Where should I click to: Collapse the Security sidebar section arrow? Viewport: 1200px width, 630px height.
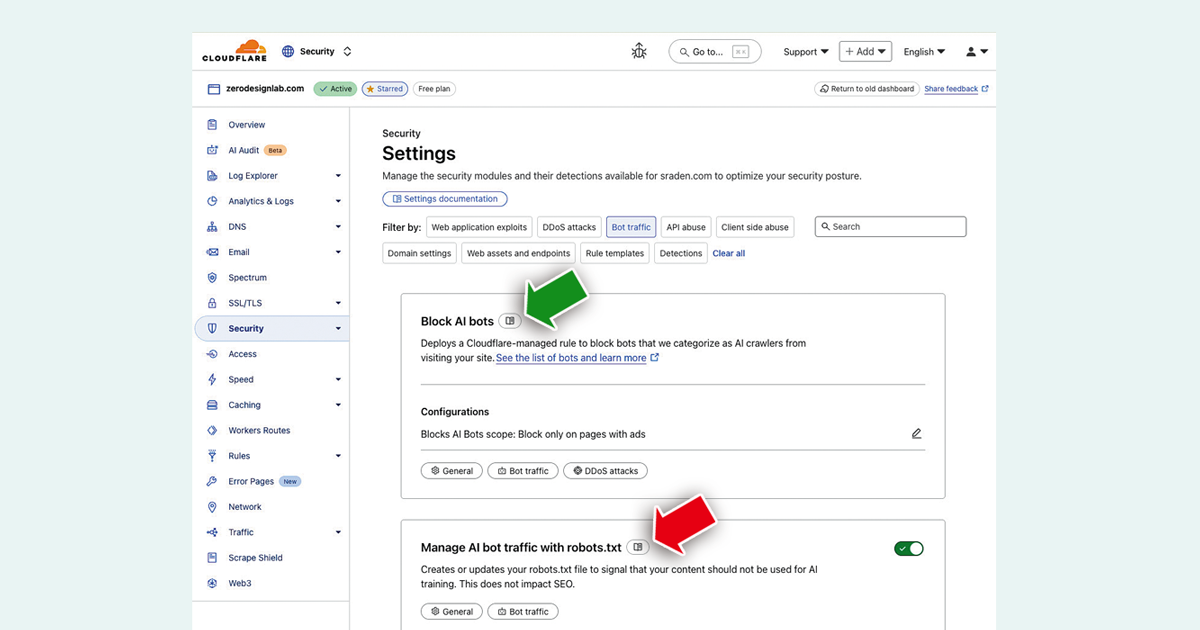338,328
